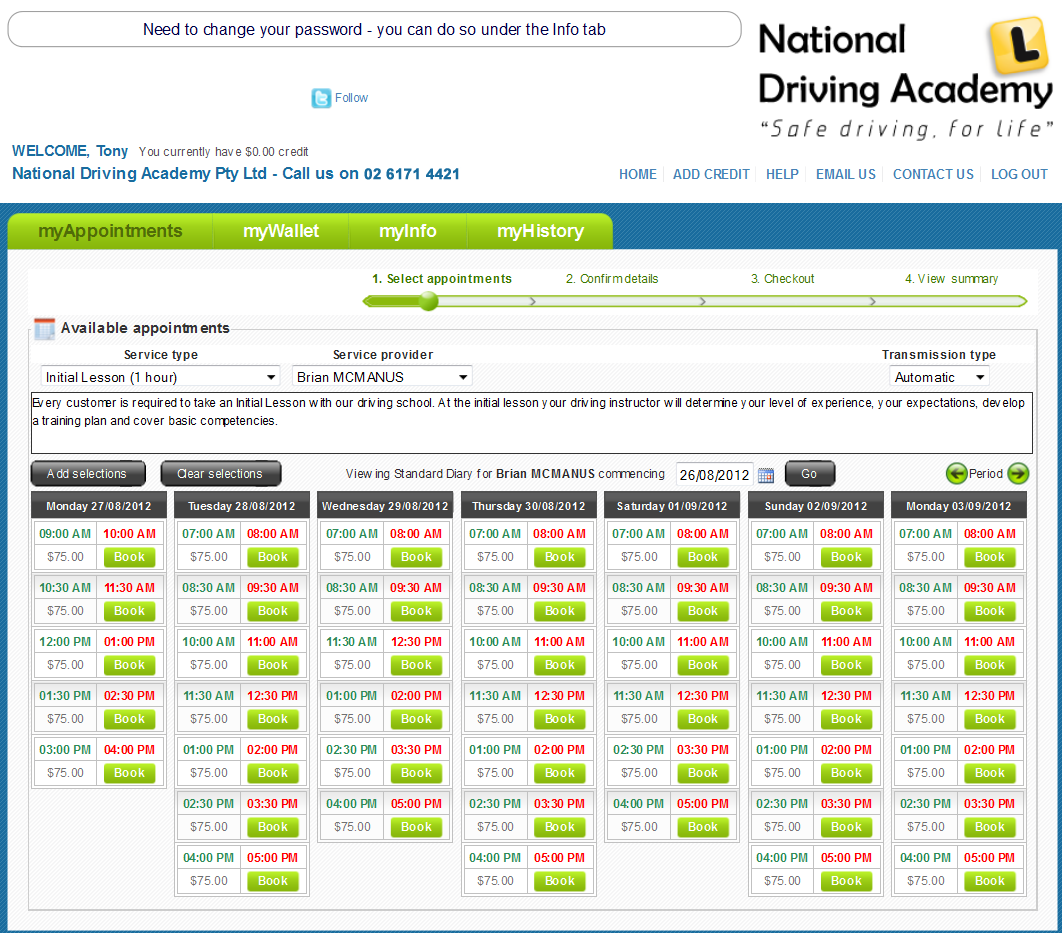Click the Clear selections button
Image resolution: width=1062 pixels, height=933 pixels.
pyautogui.click(x=220, y=474)
